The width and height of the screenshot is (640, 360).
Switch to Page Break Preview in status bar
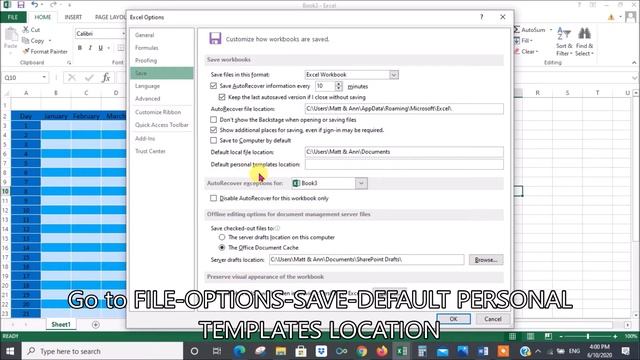click(x=548, y=336)
